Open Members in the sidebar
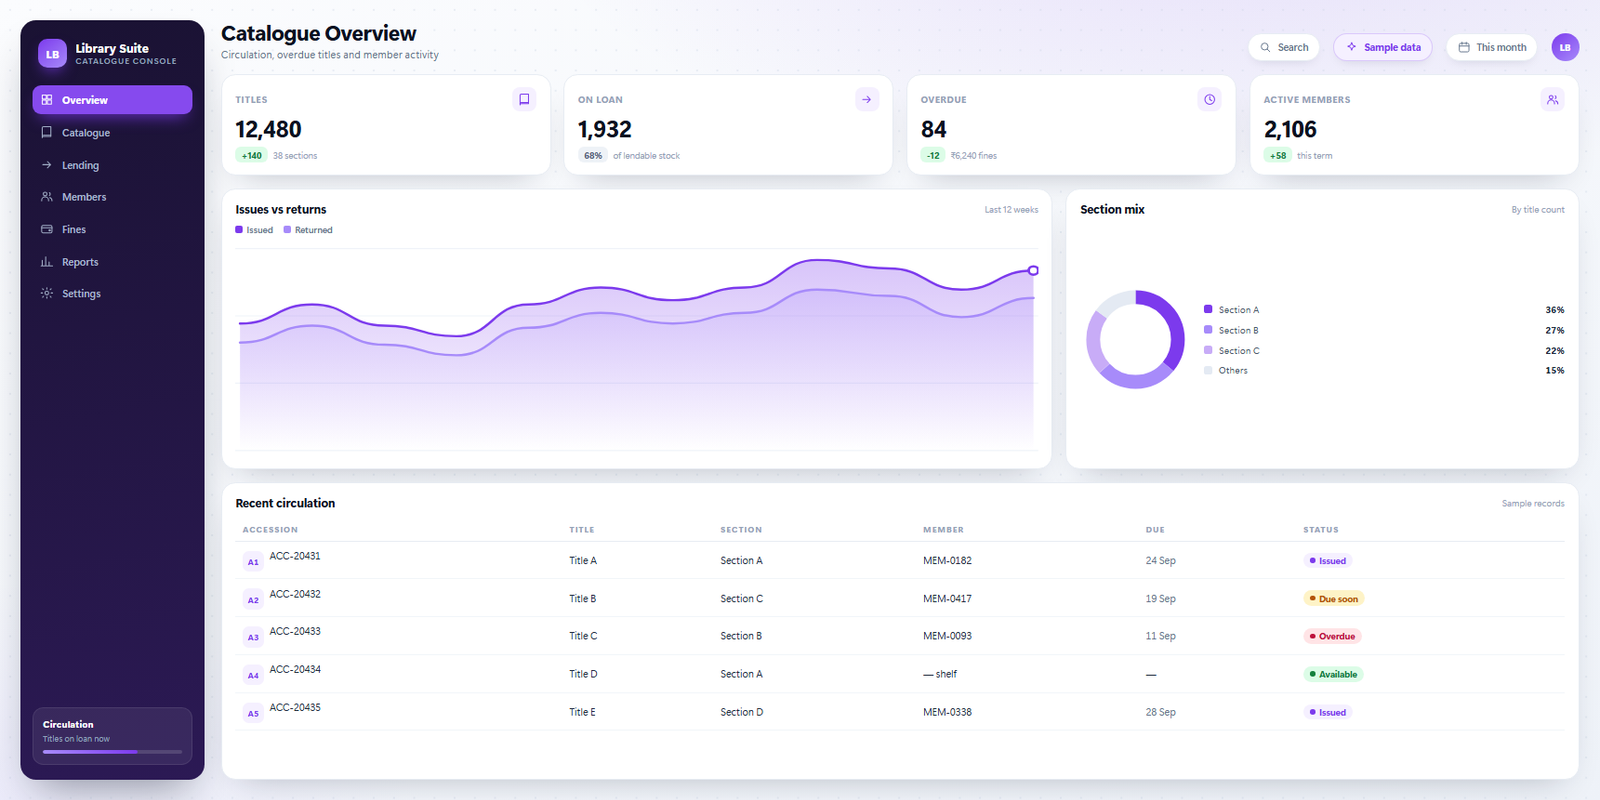This screenshot has width=1600, height=800. point(112,197)
